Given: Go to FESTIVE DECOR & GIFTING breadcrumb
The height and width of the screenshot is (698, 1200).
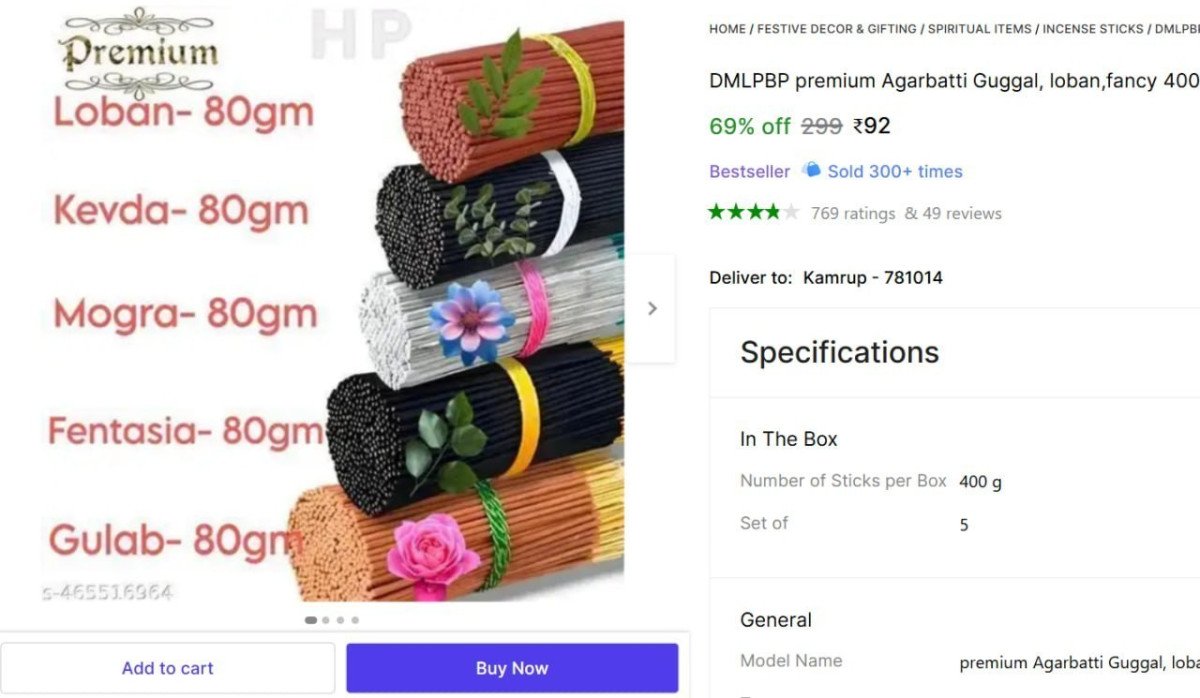Looking at the screenshot, I should 836,29.
